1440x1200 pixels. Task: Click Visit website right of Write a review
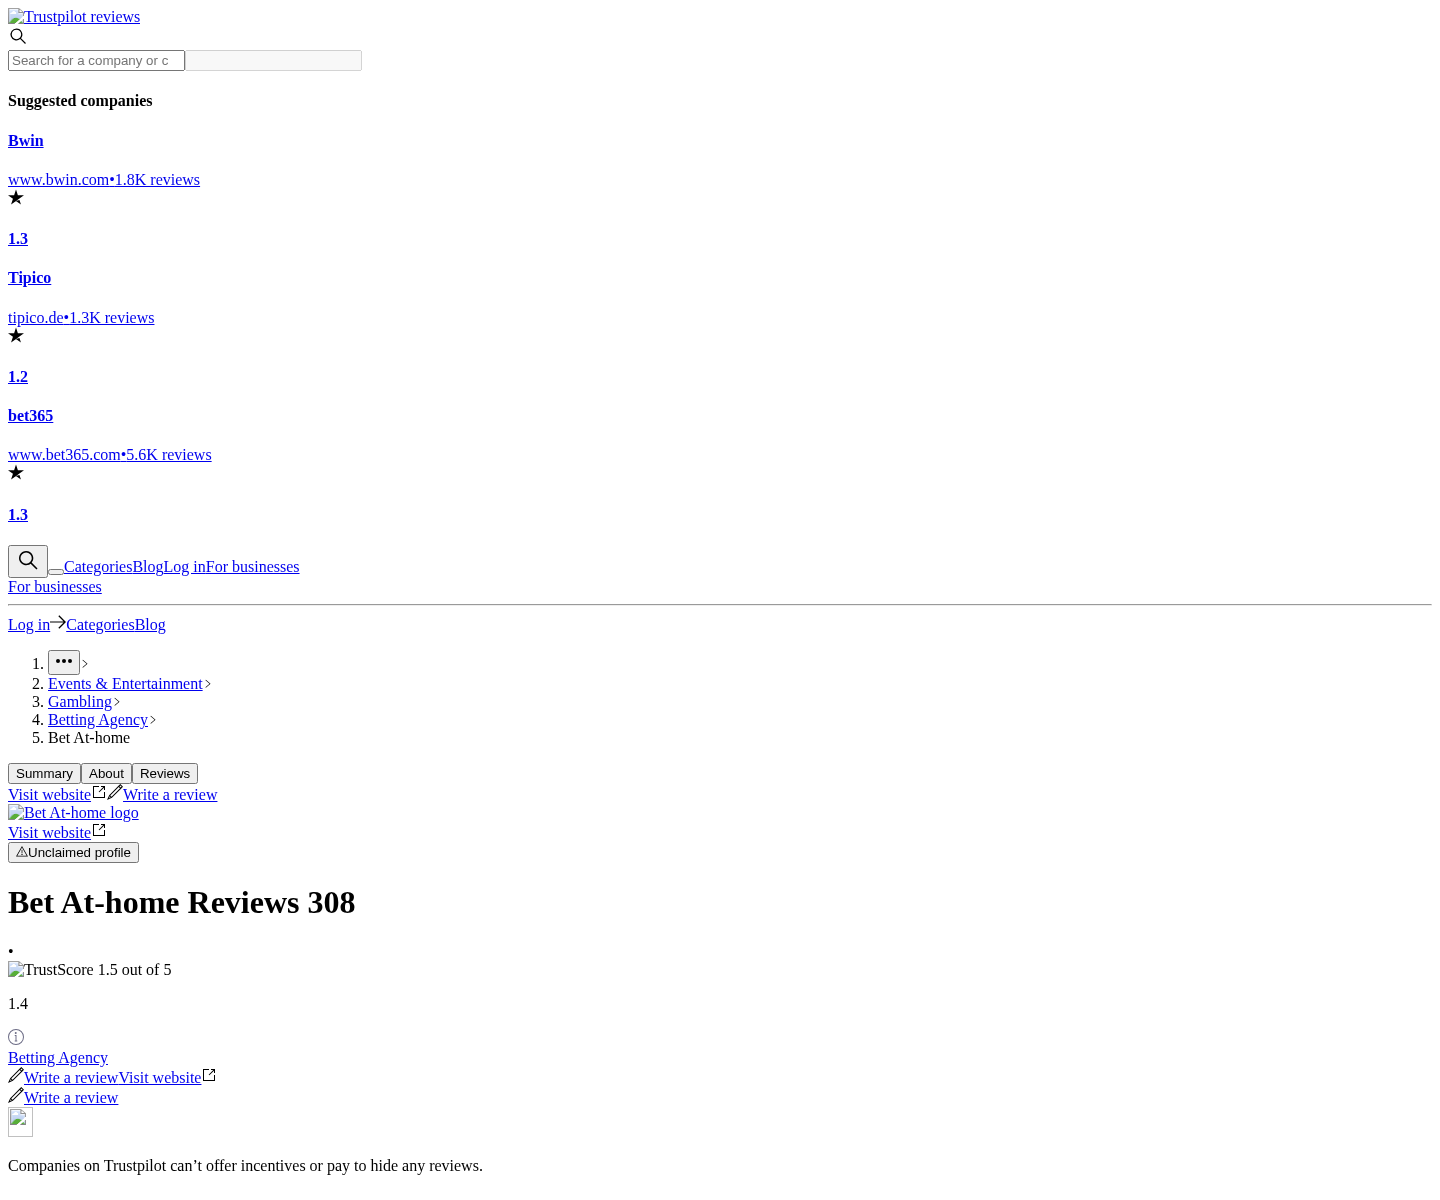(x=160, y=1078)
